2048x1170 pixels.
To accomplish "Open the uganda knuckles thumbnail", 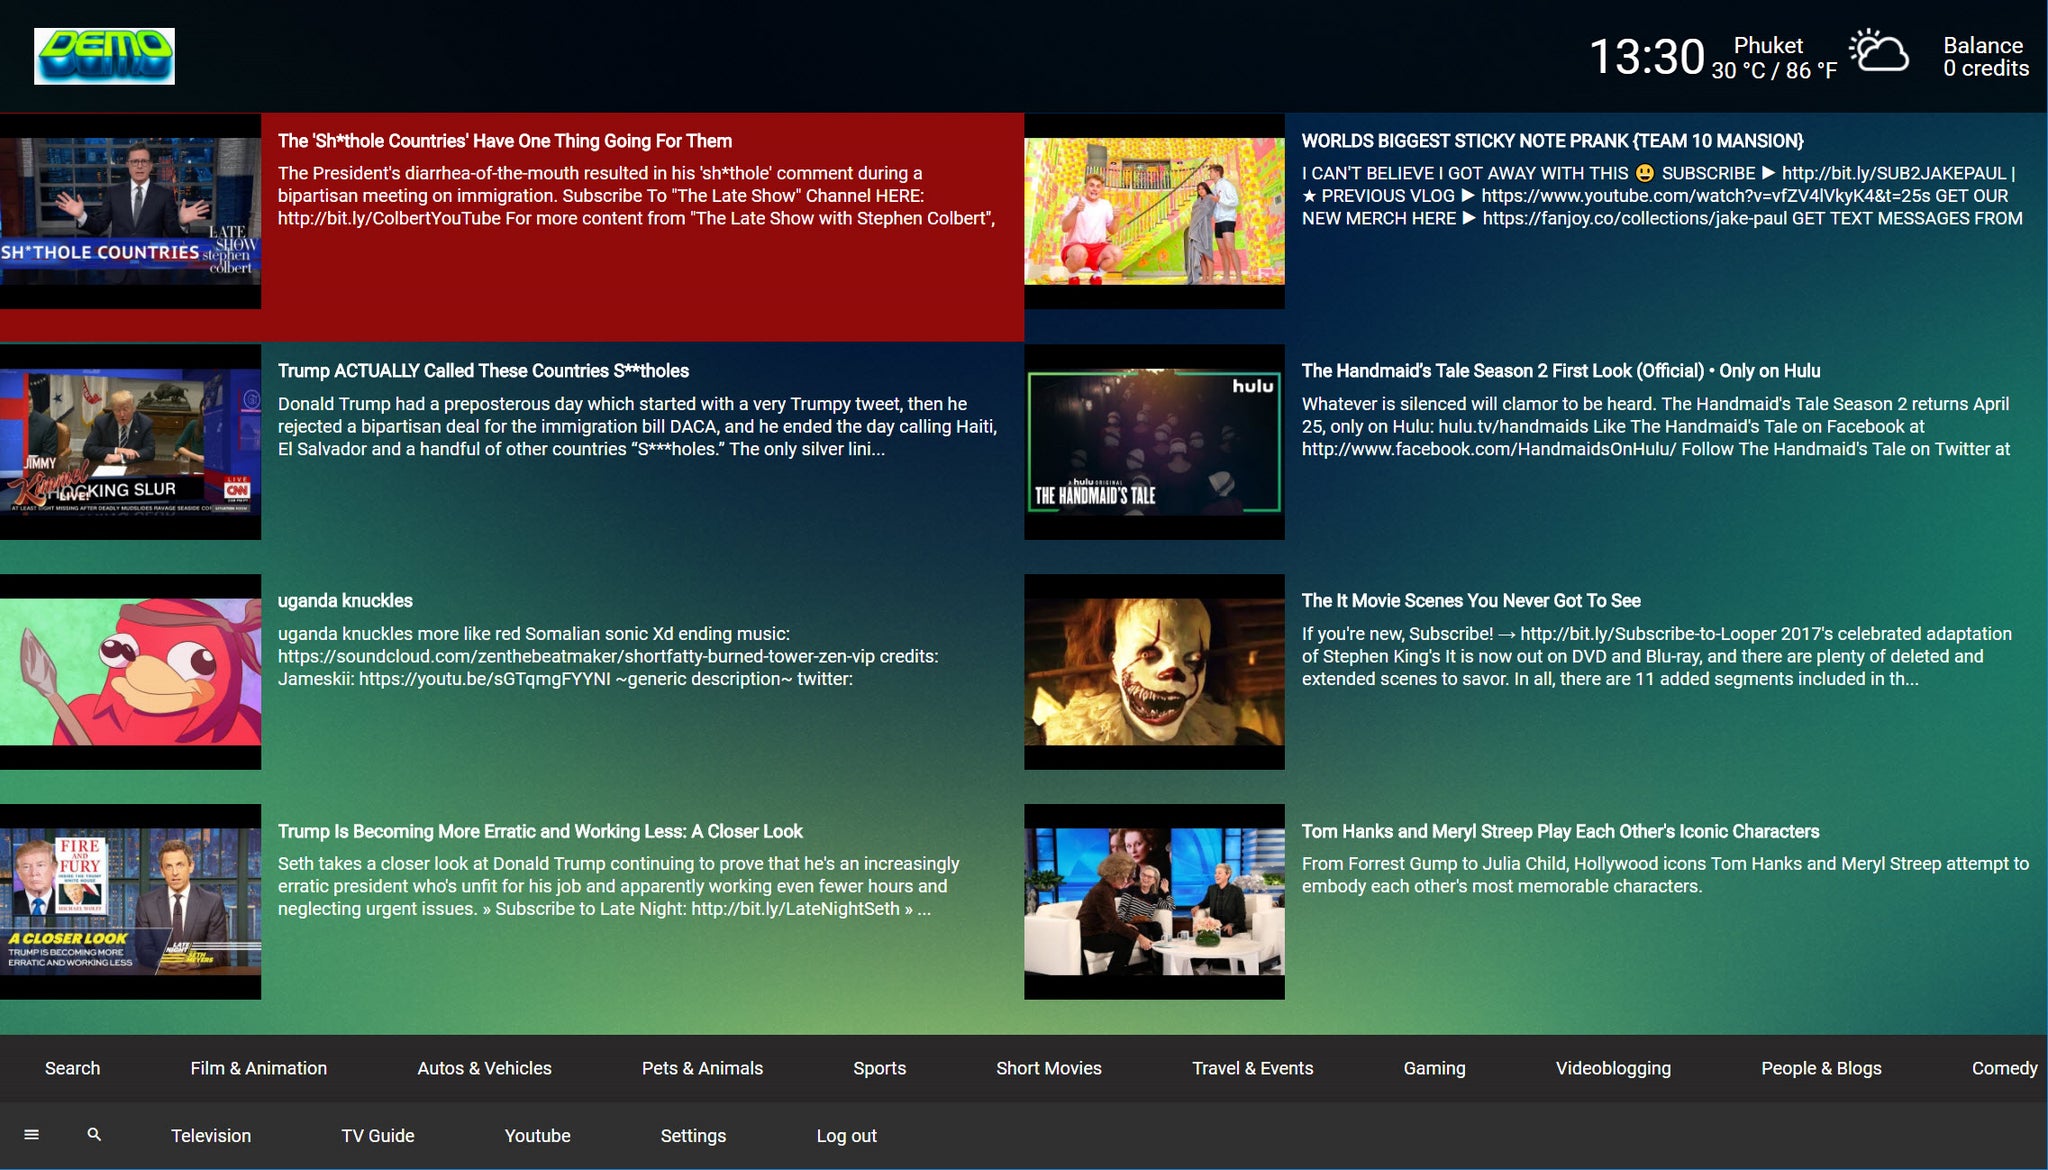I will click(130, 671).
